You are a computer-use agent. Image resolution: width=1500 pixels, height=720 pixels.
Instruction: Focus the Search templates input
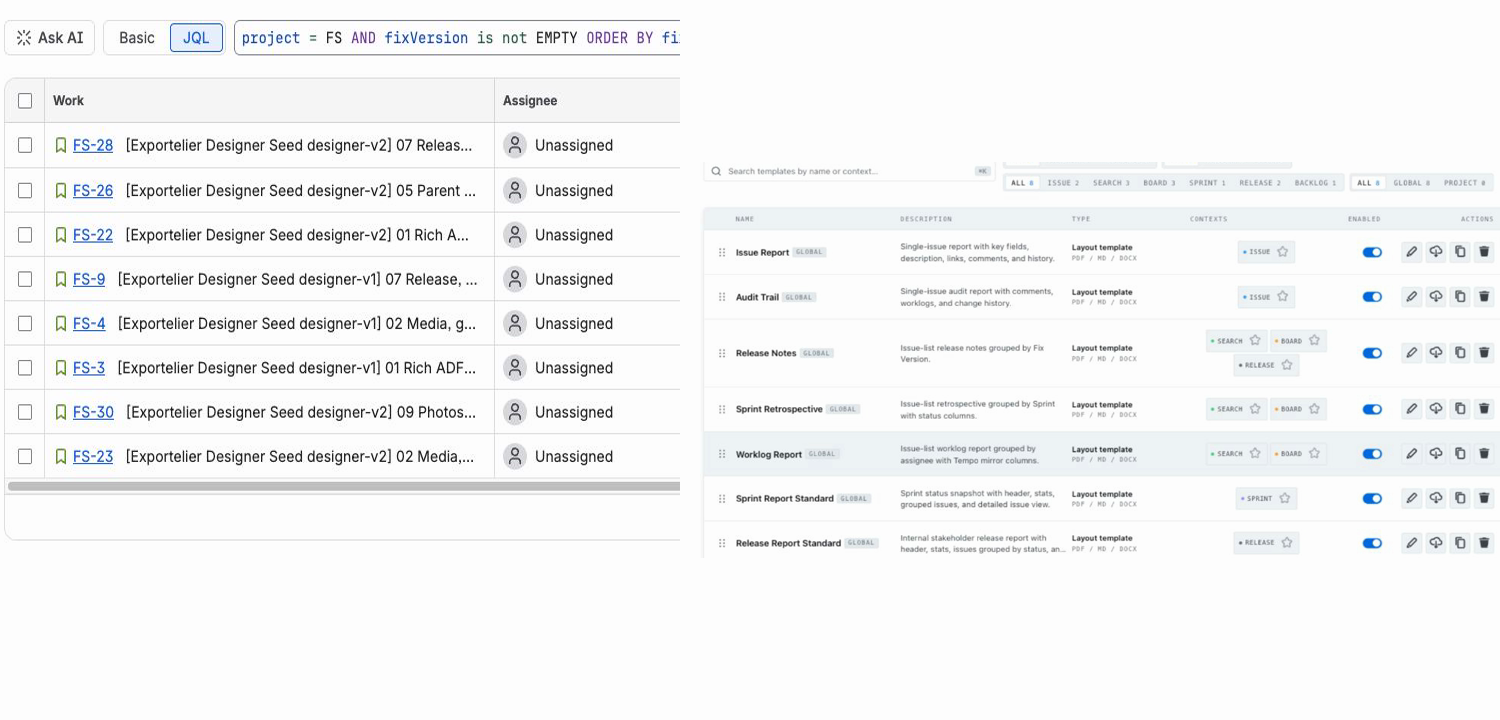[850, 171]
